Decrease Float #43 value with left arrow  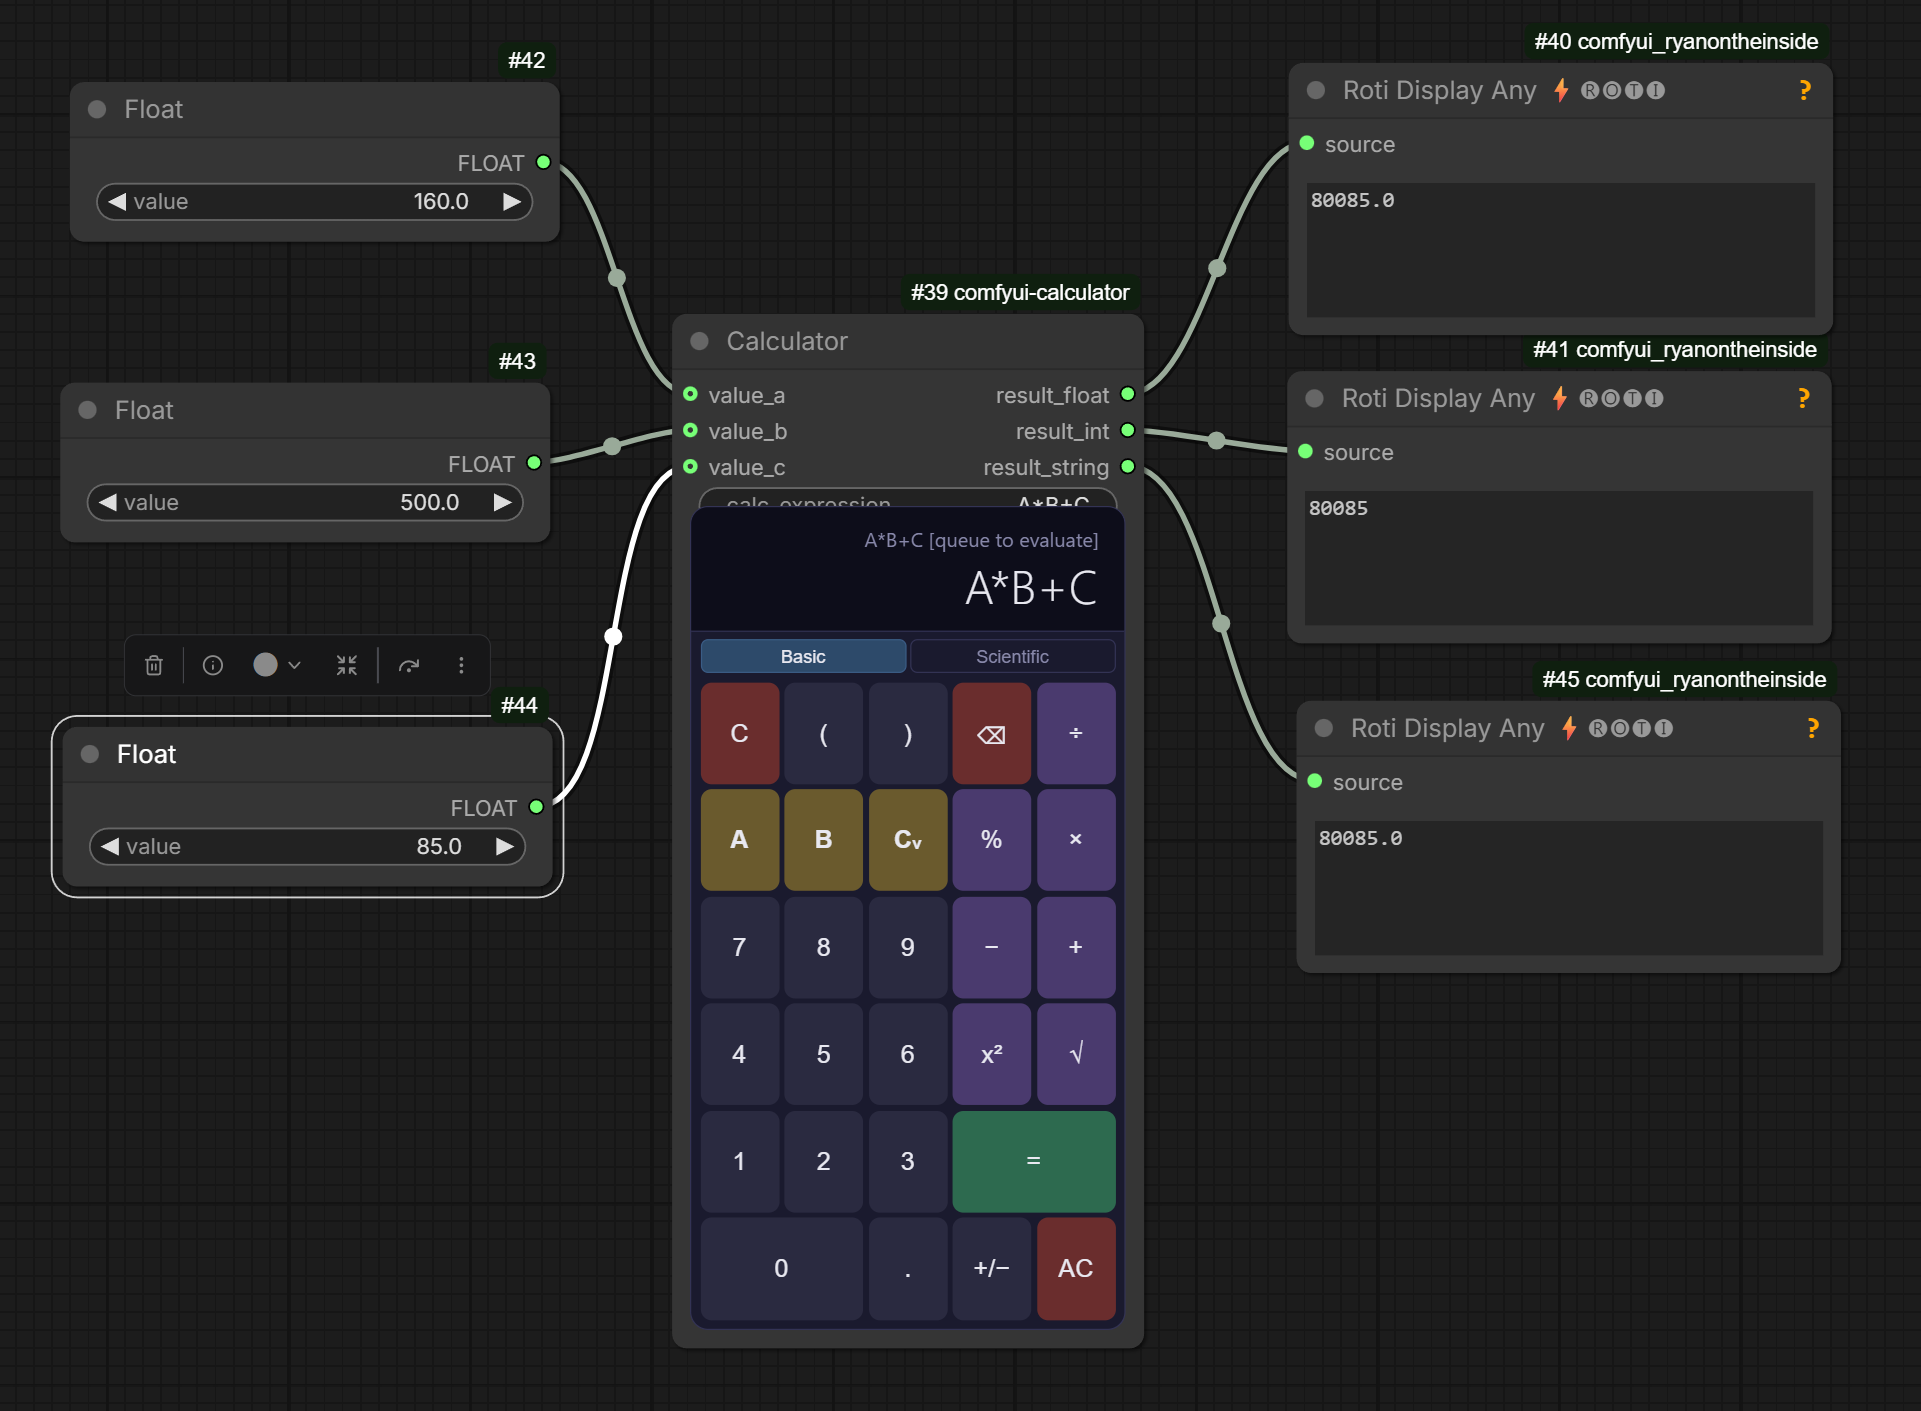click(x=109, y=503)
